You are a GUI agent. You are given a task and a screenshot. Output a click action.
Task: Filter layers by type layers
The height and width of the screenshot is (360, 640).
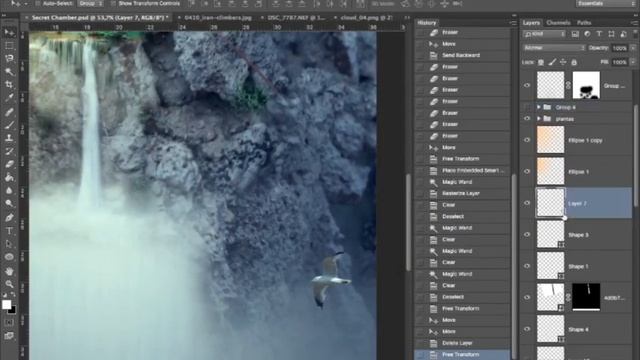click(599, 34)
